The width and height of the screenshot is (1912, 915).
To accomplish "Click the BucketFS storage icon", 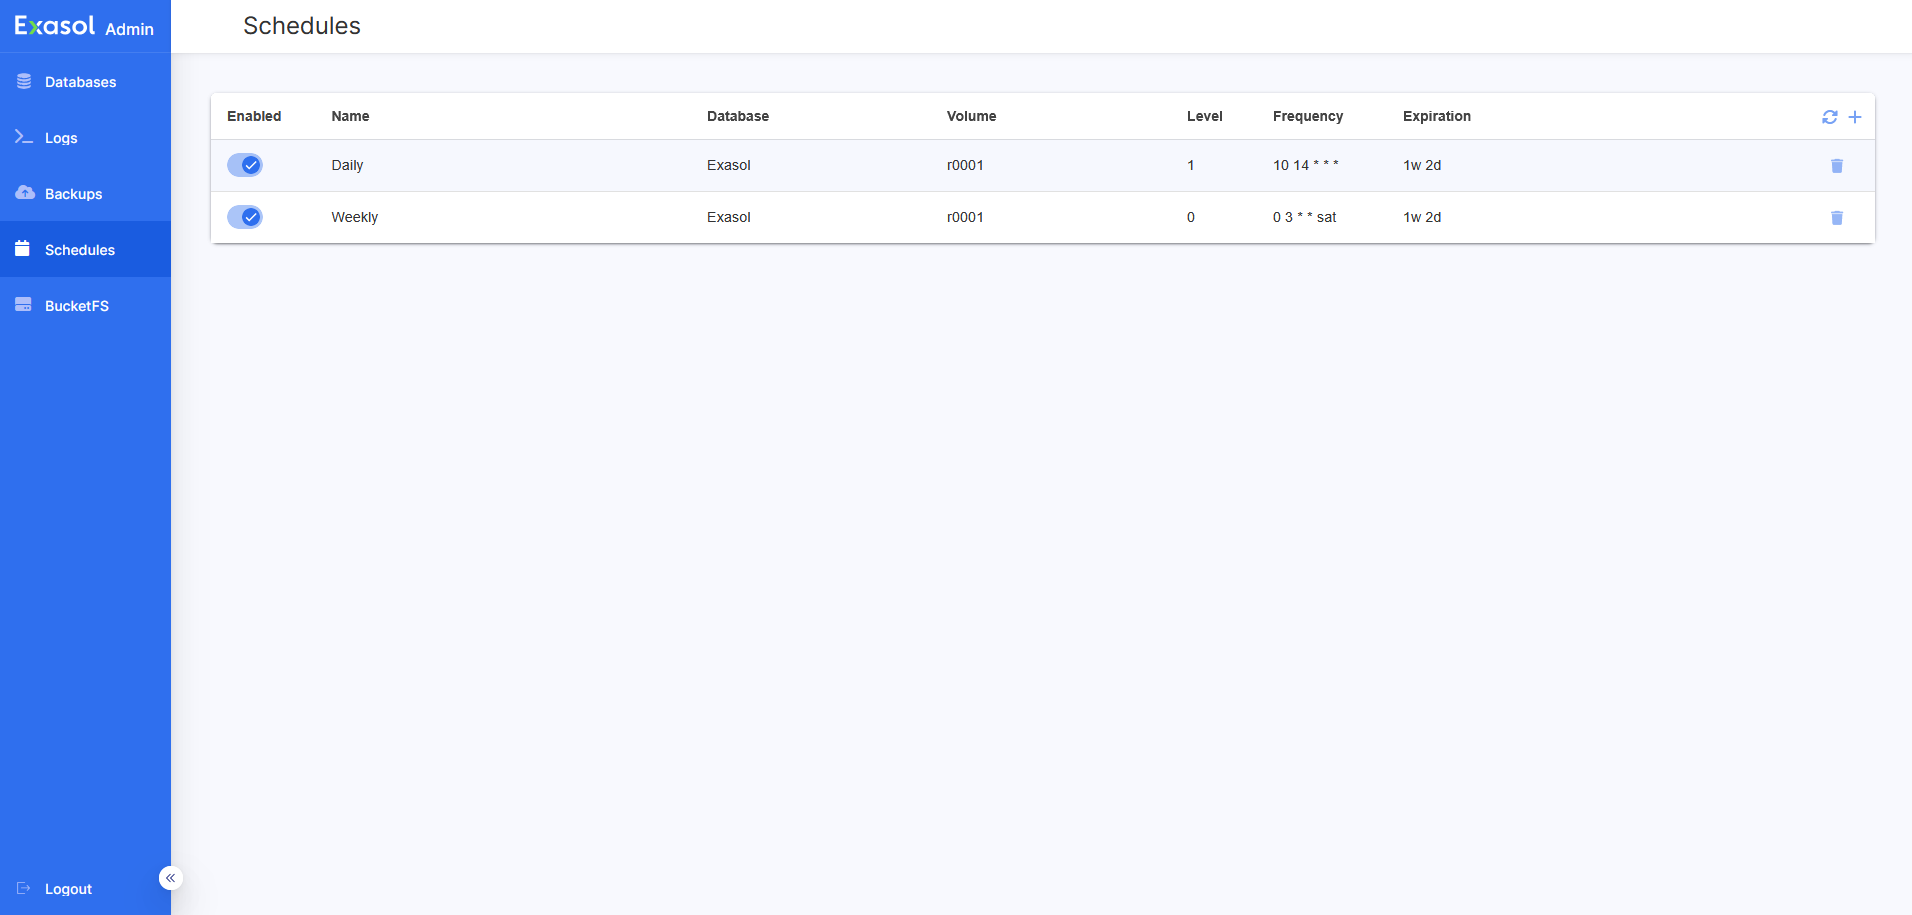I will 24,305.
